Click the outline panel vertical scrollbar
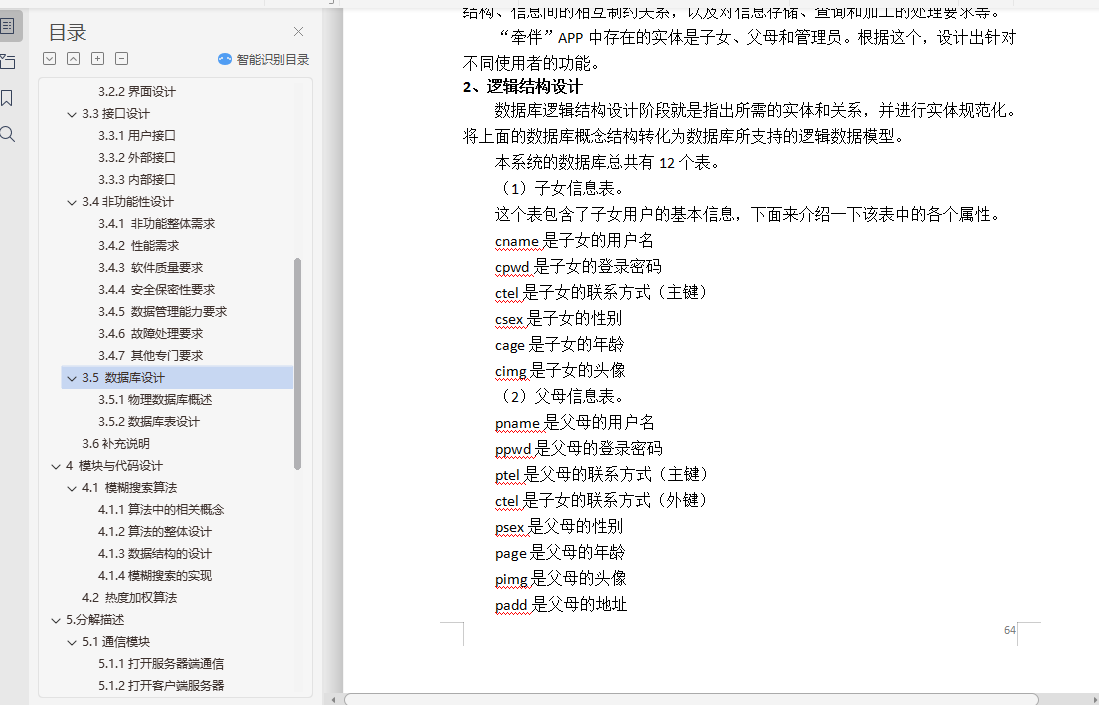Image resolution: width=1099 pixels, height=705 pixels. [x=297, y=364]
